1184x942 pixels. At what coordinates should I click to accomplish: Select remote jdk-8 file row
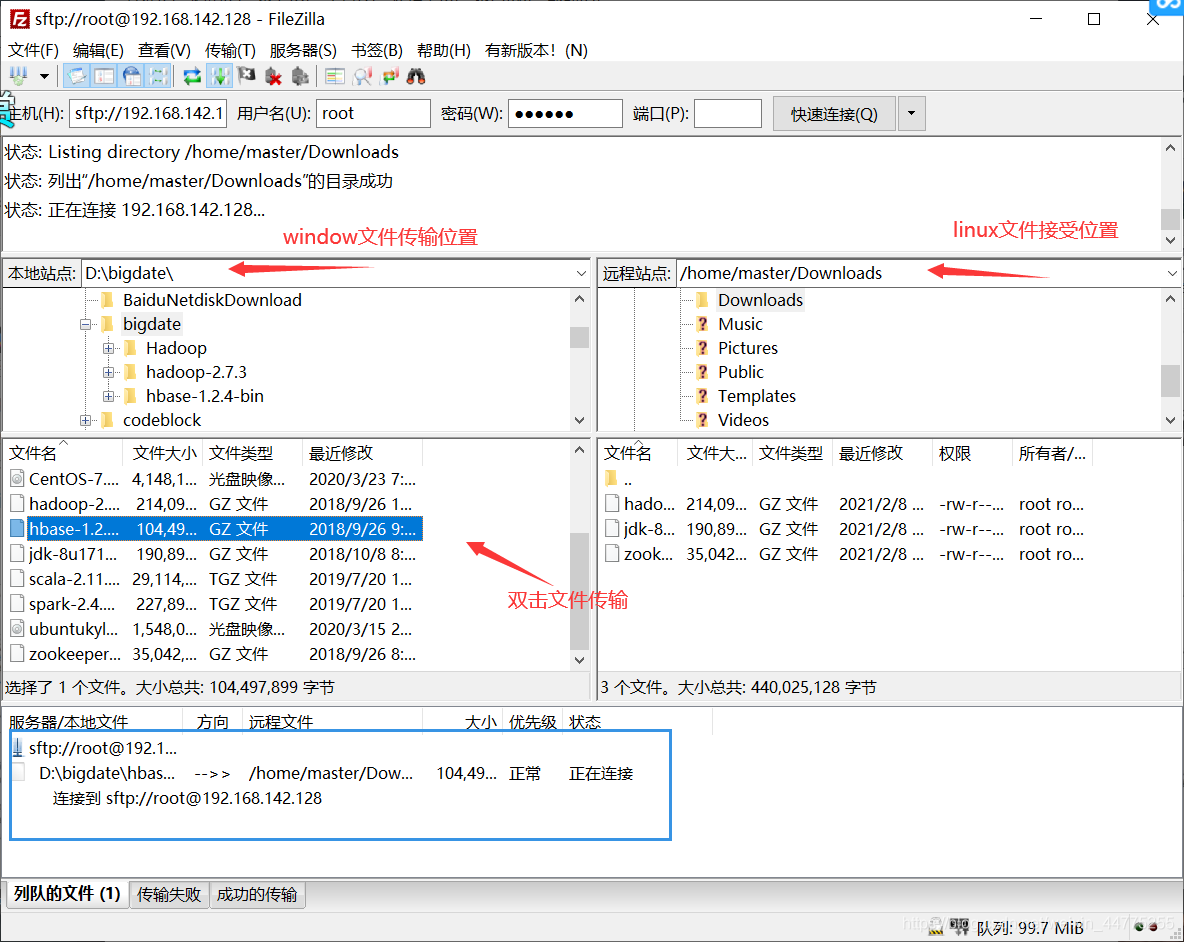846,529
